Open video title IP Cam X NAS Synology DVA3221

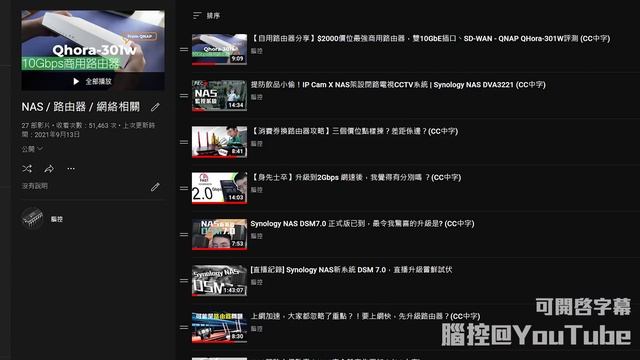(x=398, y=84)
